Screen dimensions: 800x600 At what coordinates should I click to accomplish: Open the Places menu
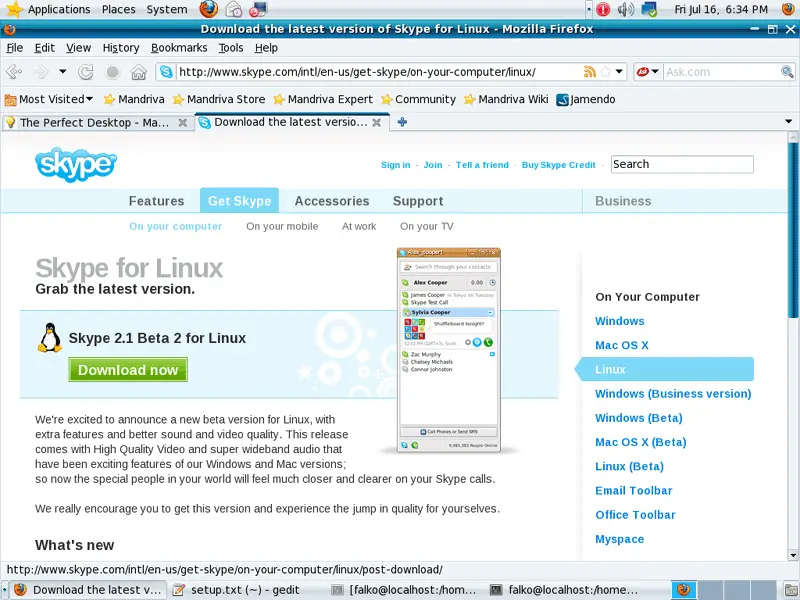coord(118,9)
